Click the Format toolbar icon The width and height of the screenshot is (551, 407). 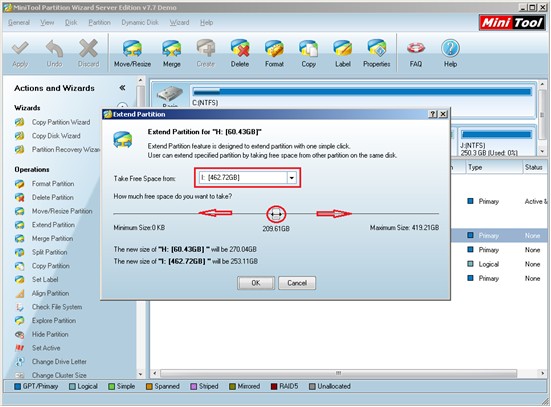click(x=274, y=54)
